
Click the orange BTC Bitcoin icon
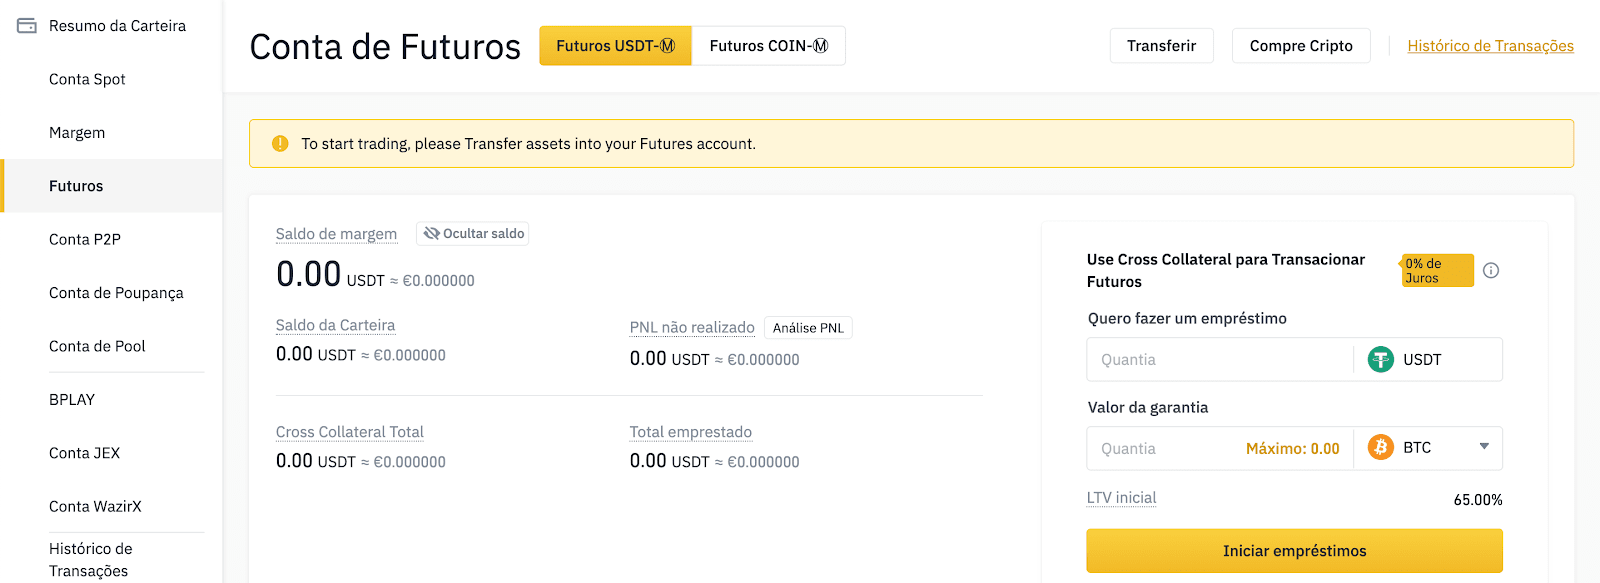pyautogui.click(x=1381, y=447)
